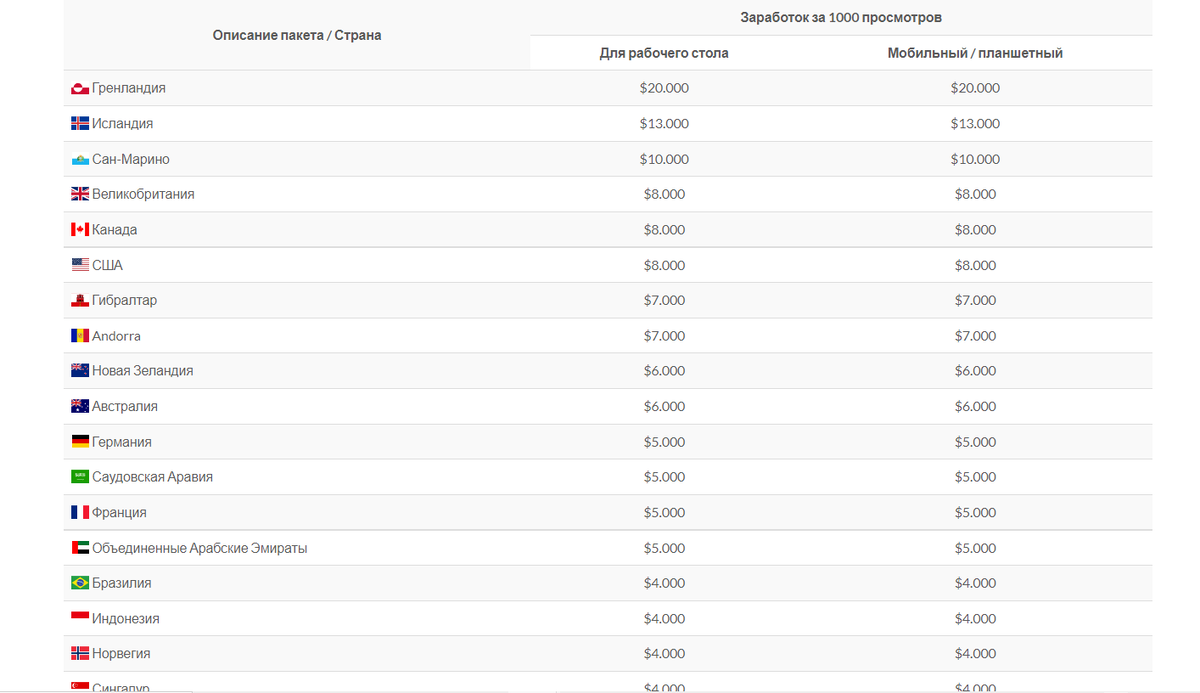
Task: Select the country name 'Великобритания'
Action: [x=143, y=194]
